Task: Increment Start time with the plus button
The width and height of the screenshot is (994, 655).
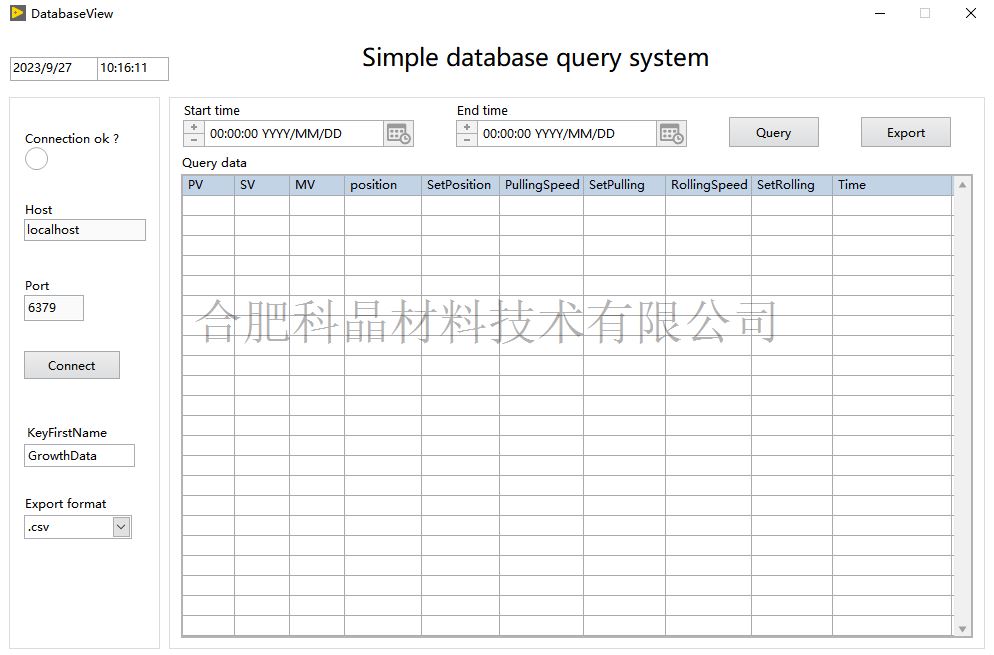Action: [194, 128]
